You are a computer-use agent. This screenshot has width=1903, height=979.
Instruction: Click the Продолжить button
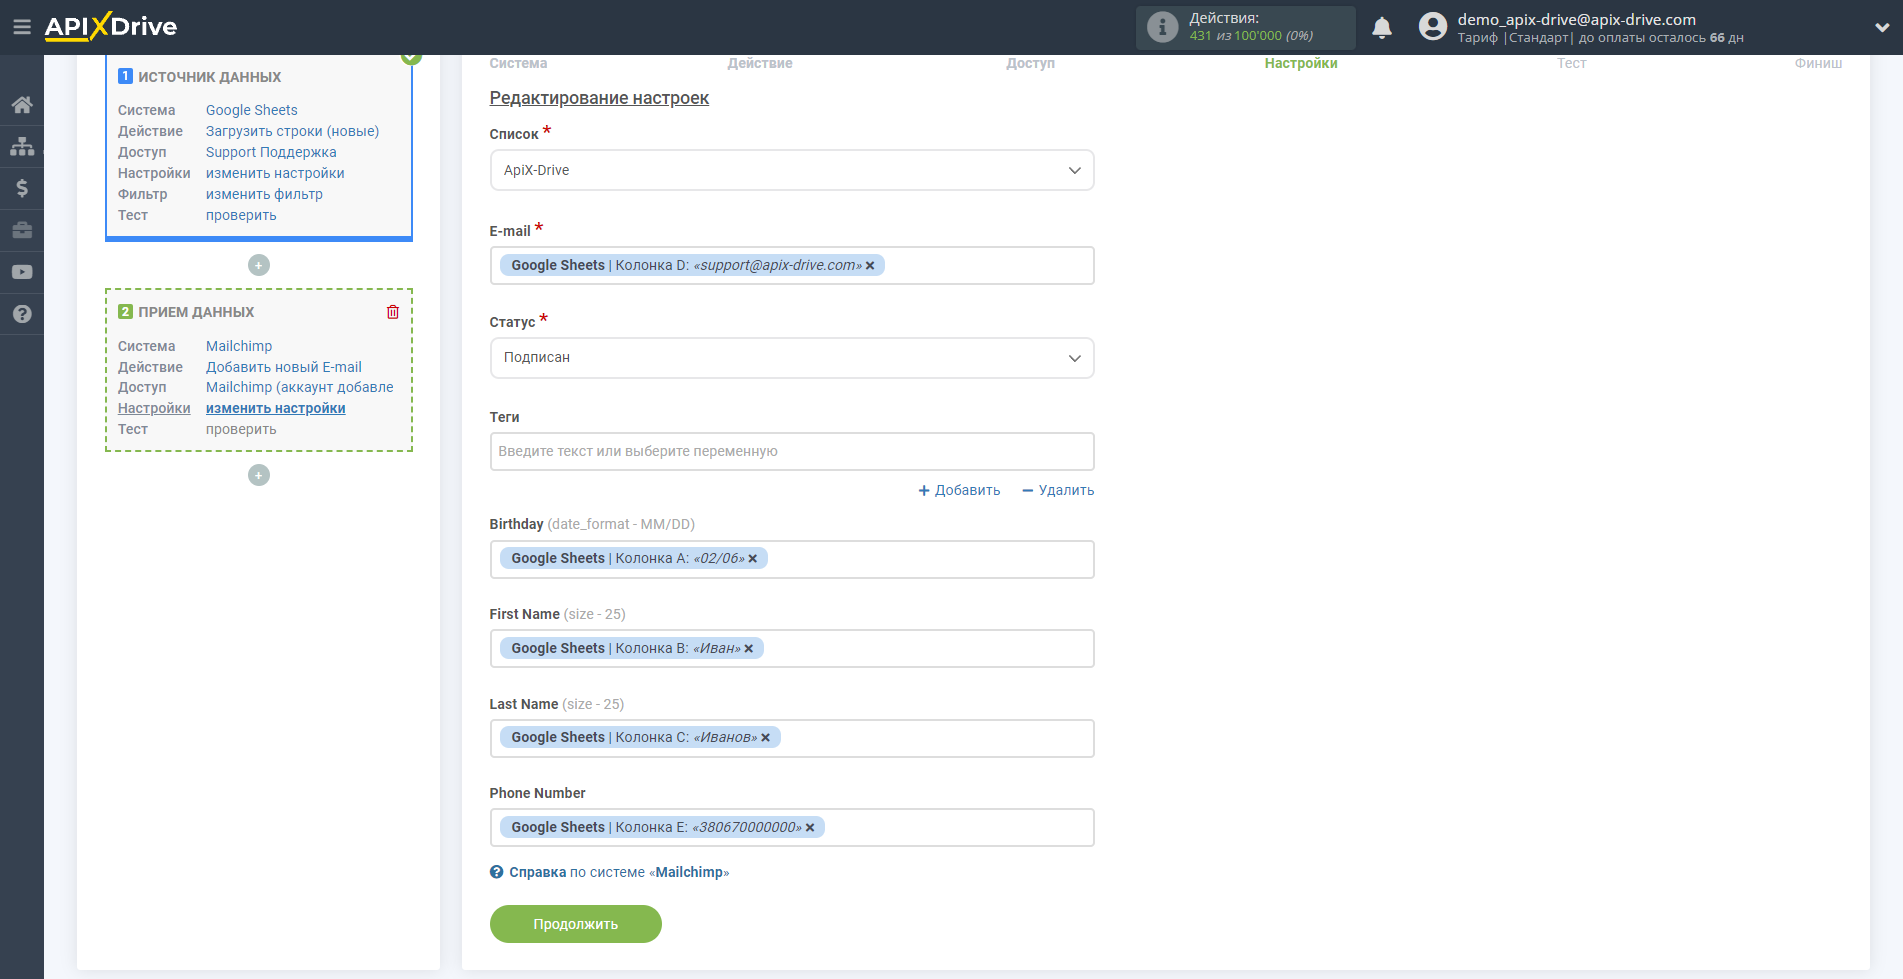(576, 924)
